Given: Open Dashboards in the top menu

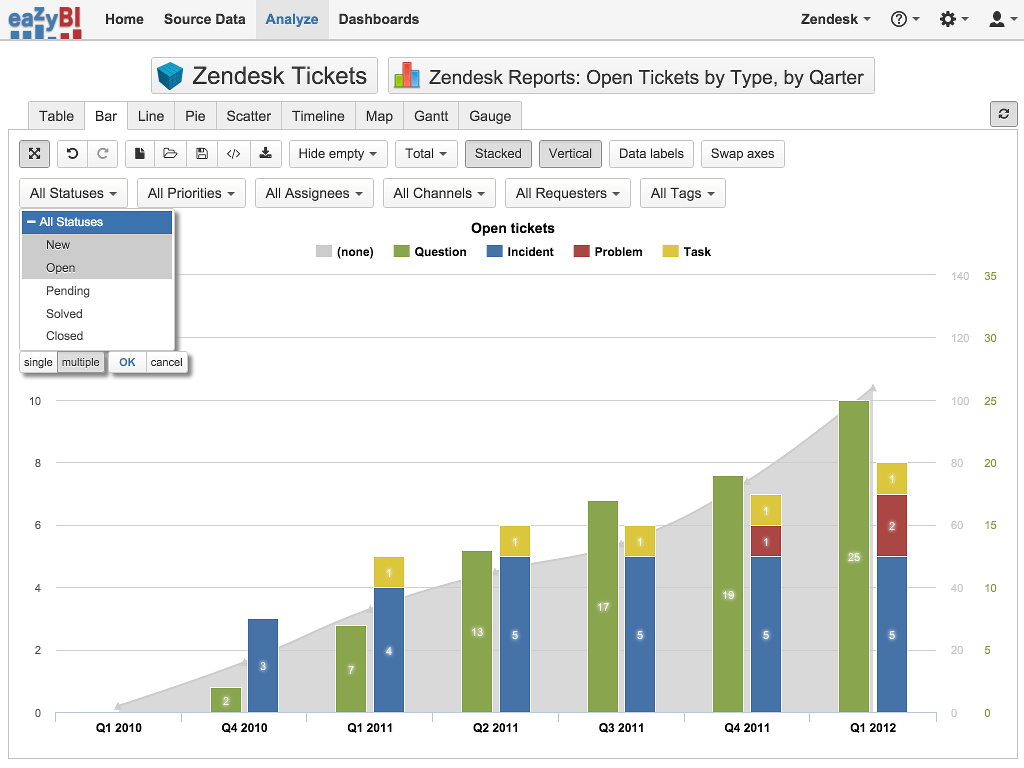Looking at the screenshot, I should coord(378,19).
